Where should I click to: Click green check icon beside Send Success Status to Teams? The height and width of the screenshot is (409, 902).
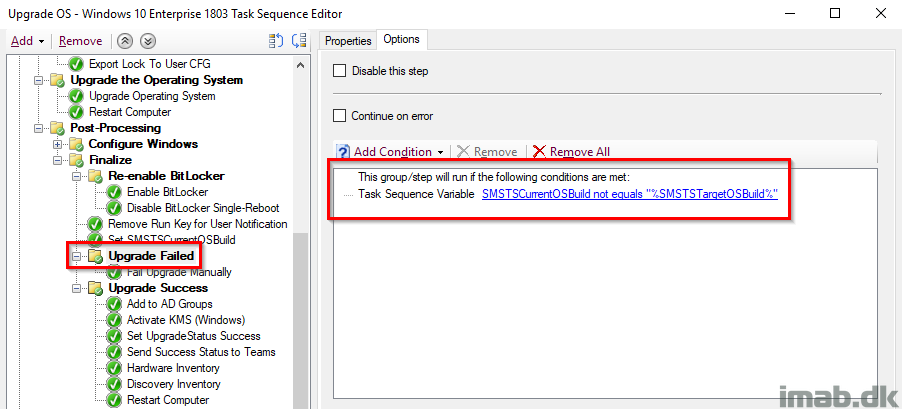[114, 352]
